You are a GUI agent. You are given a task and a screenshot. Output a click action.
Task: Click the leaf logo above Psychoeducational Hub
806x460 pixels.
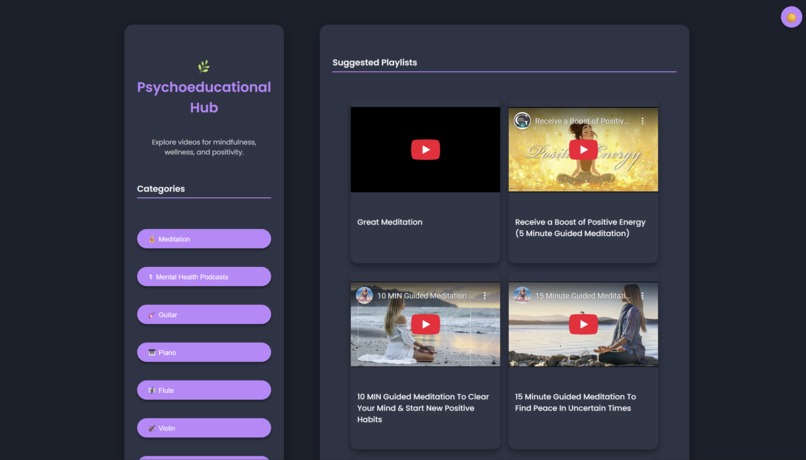(x=204, y=66)
